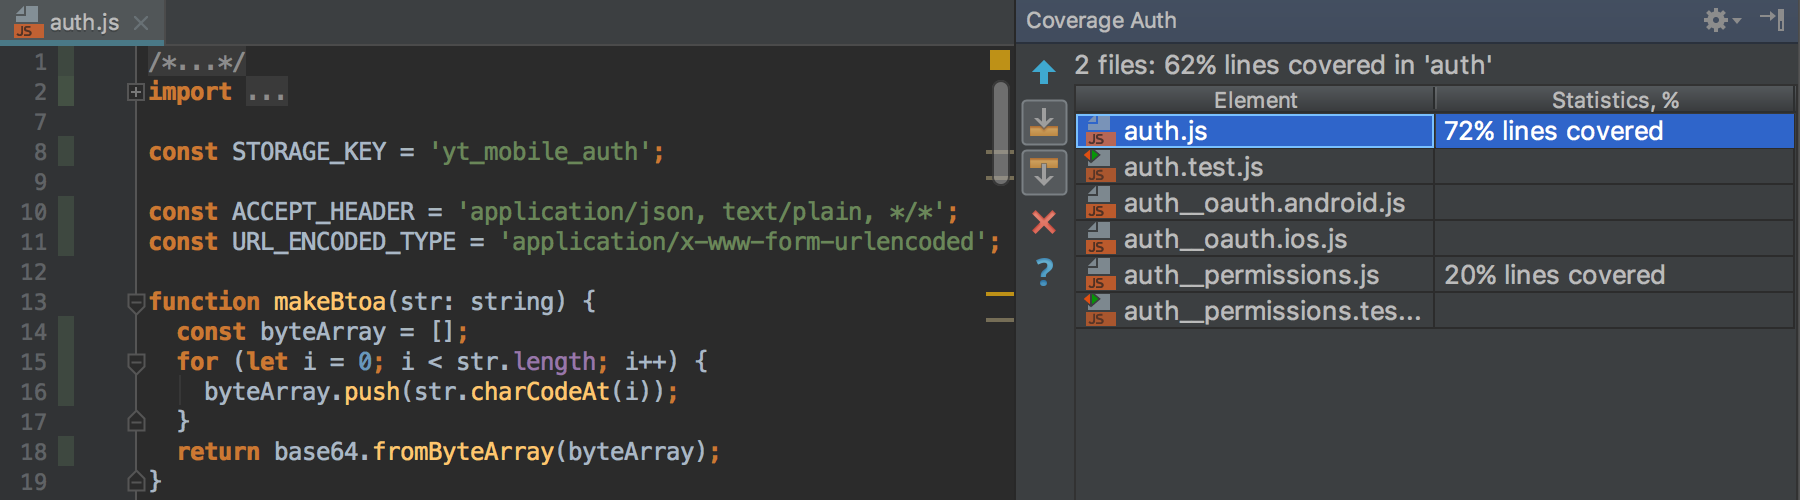Expand the collapsed comment /*...*/ on line 1
Viewport: 1800px width, 500px height.
point(196,62)
